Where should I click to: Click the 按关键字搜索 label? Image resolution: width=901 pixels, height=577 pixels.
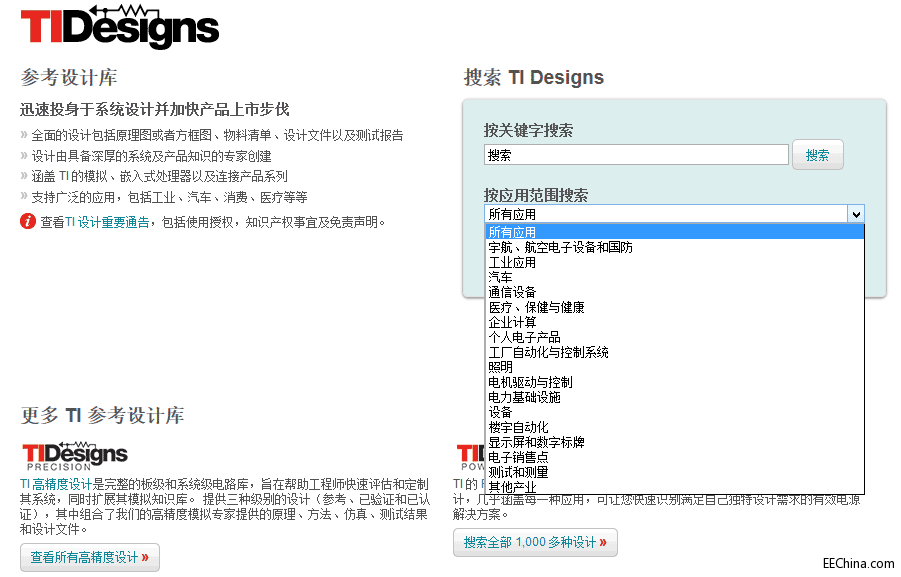tap(528, 130)
